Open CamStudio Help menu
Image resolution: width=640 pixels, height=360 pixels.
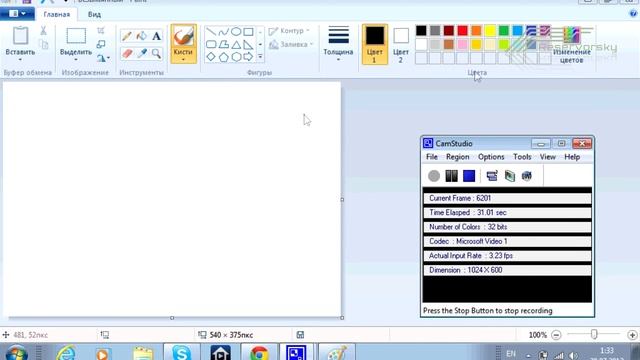[572, 157]
